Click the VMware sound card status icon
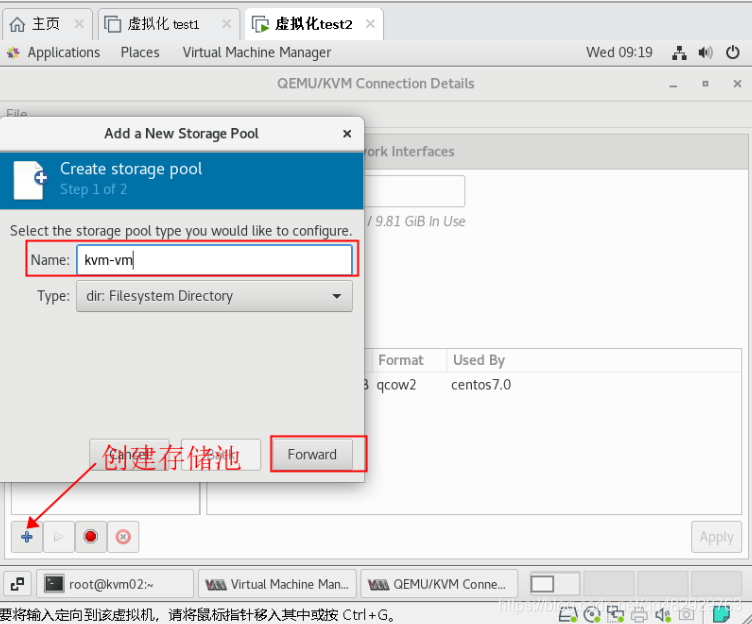752x624 pixels. click(x=662, y=614)
